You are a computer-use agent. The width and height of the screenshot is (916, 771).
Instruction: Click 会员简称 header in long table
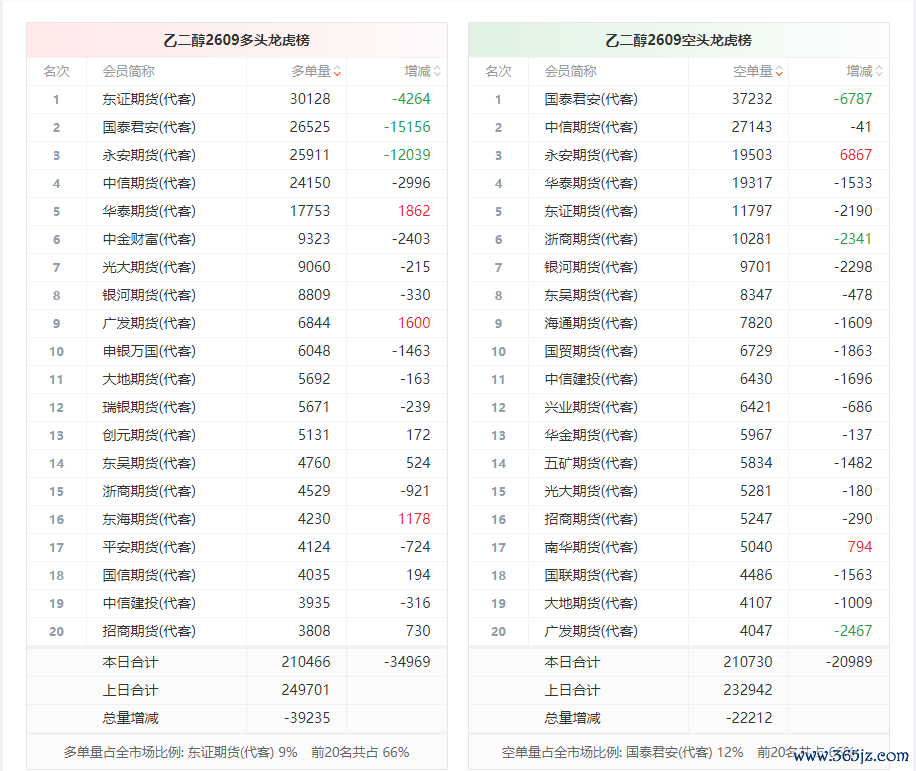click(x=129, y=71)
